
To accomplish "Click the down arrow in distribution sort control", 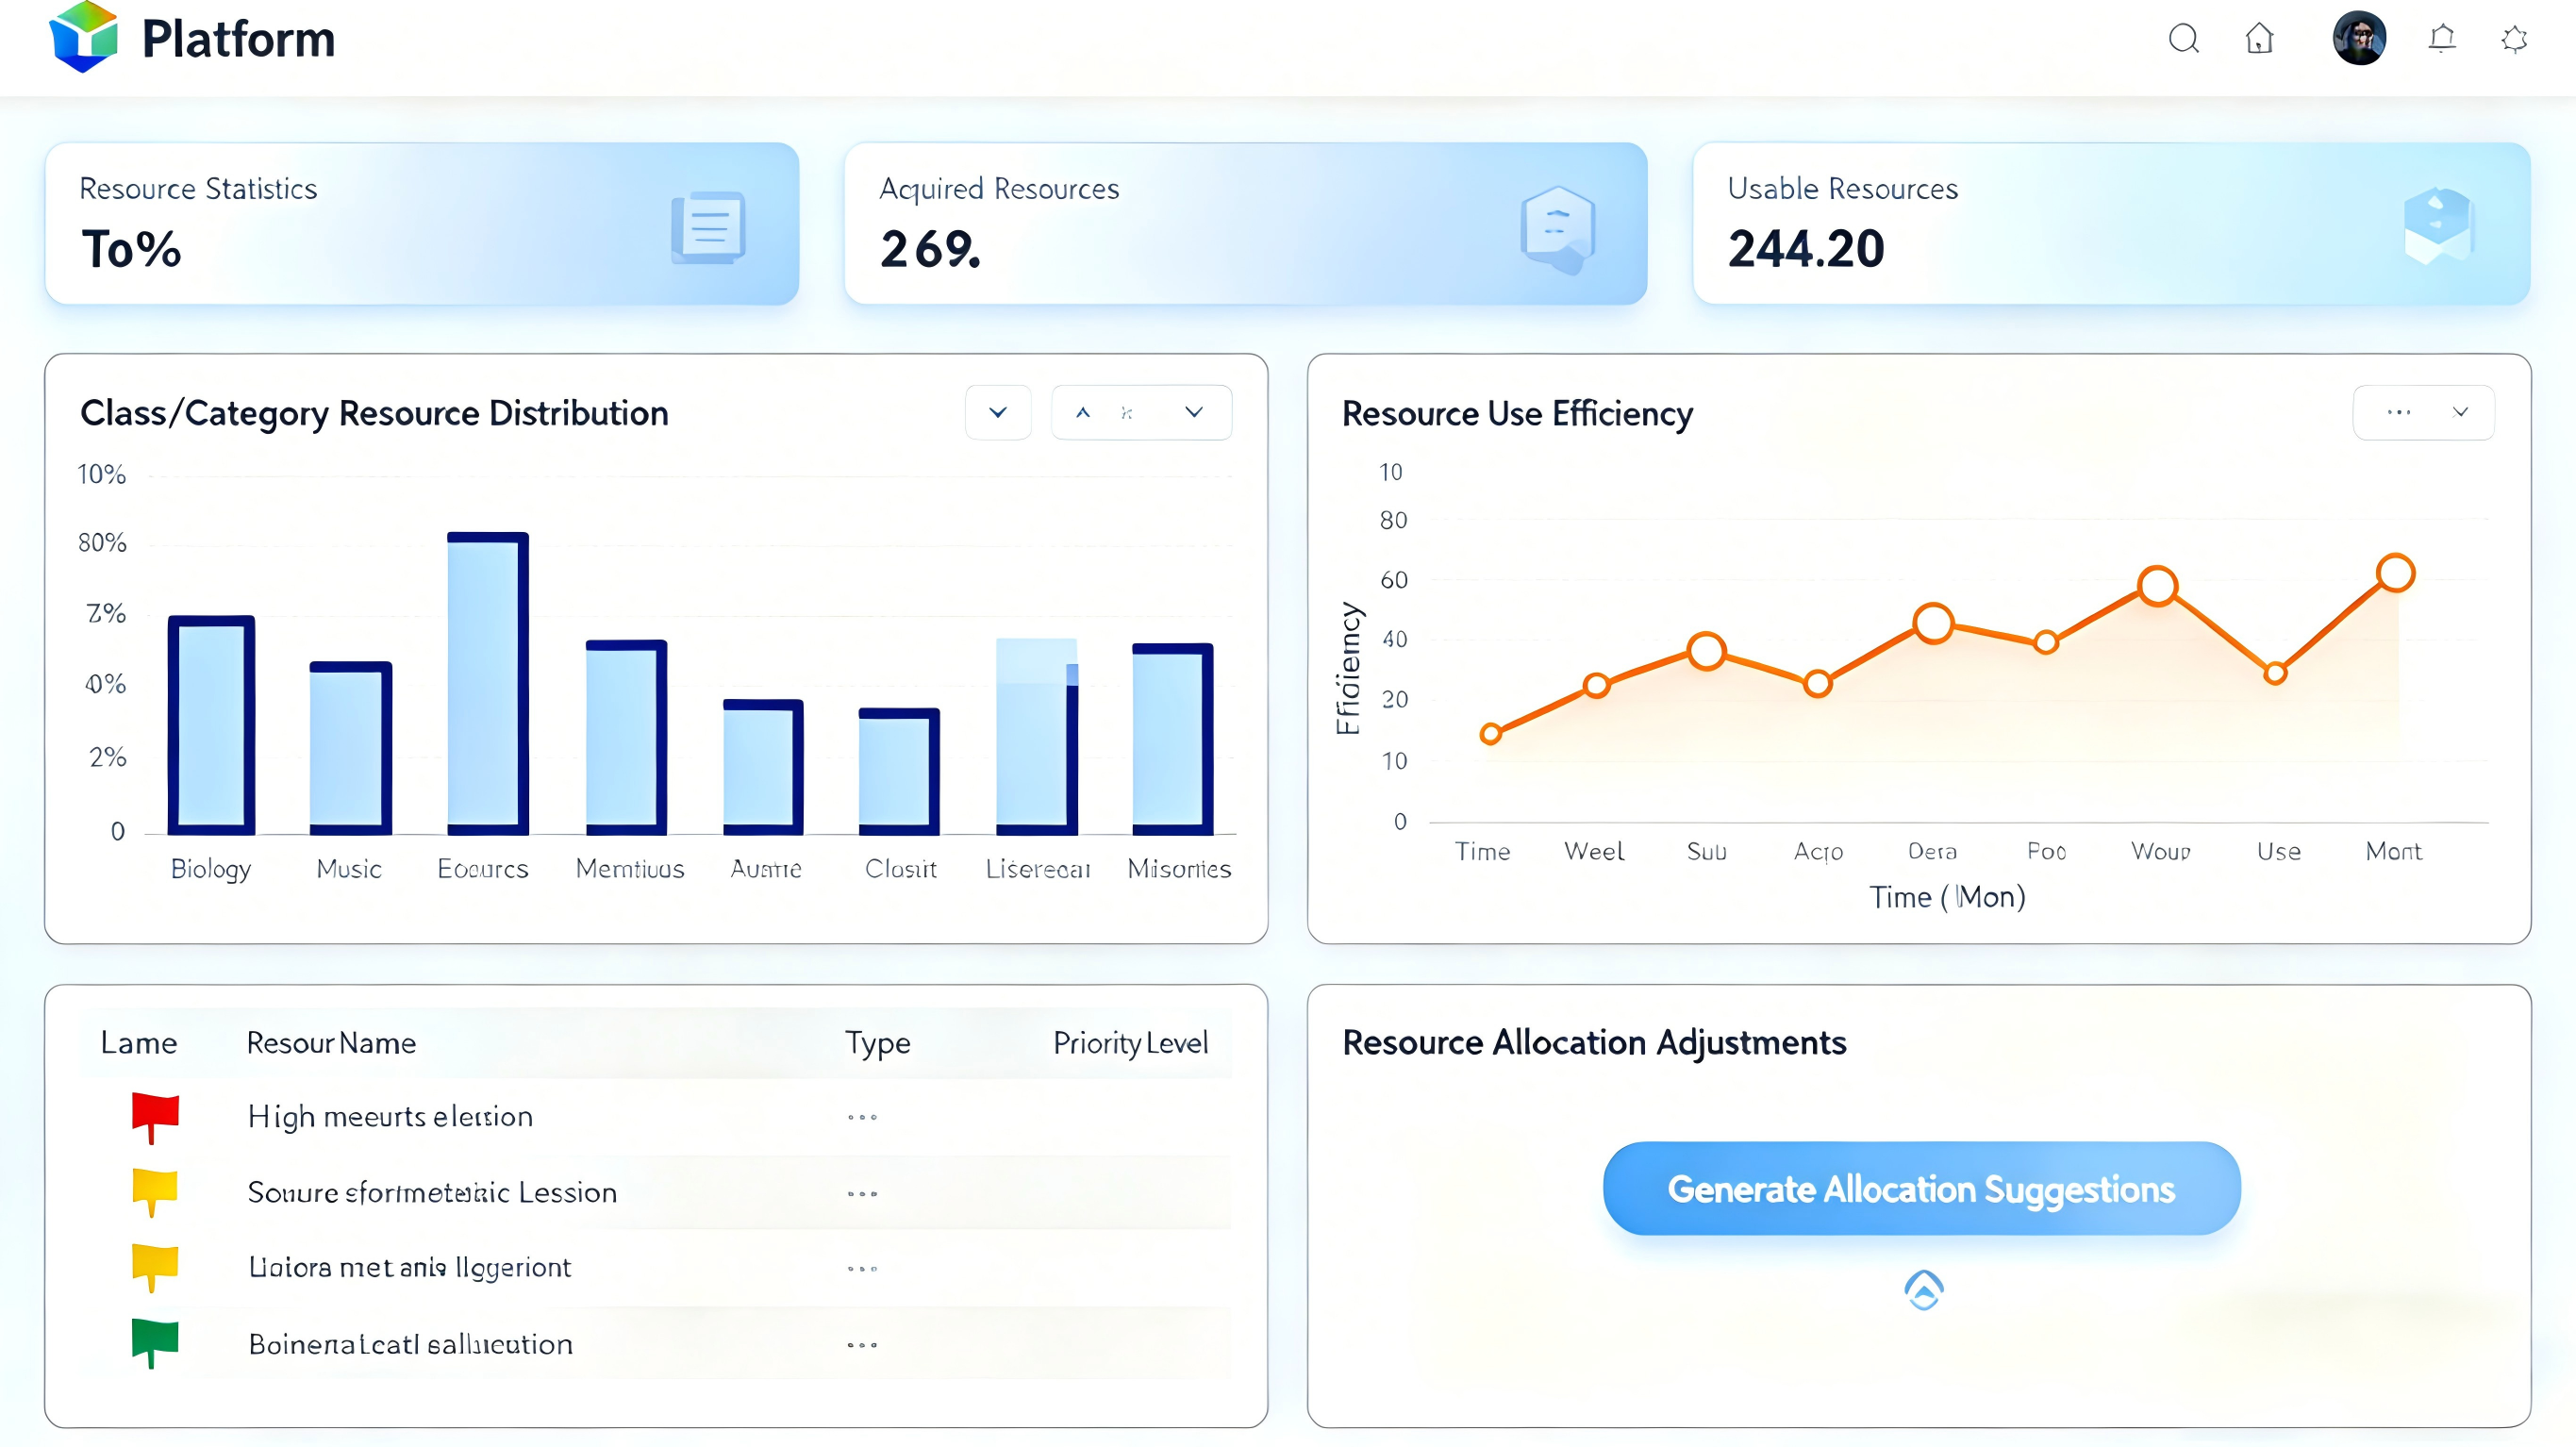I will [1194, 412].
